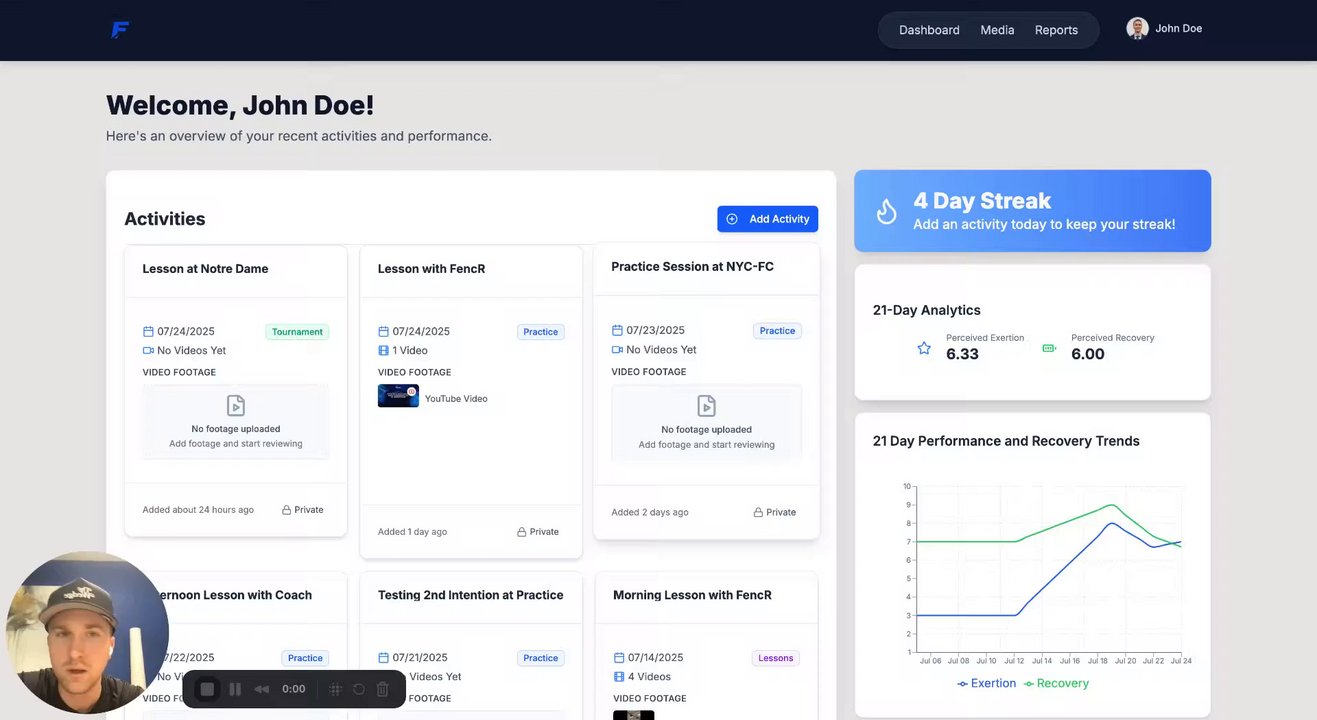Screen dimensions: 1317x720
Task: Click the Add Activity button
Action: 767,219
